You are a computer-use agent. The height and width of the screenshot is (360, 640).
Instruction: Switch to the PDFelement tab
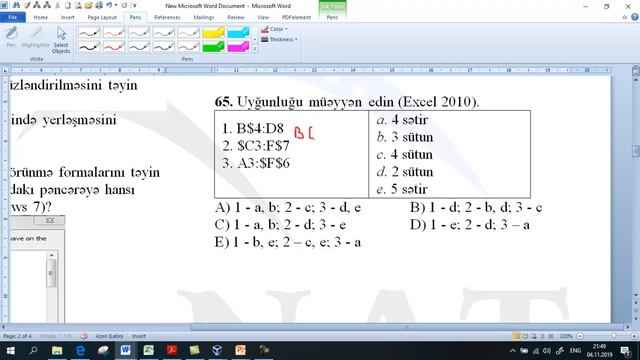point(296,18)
